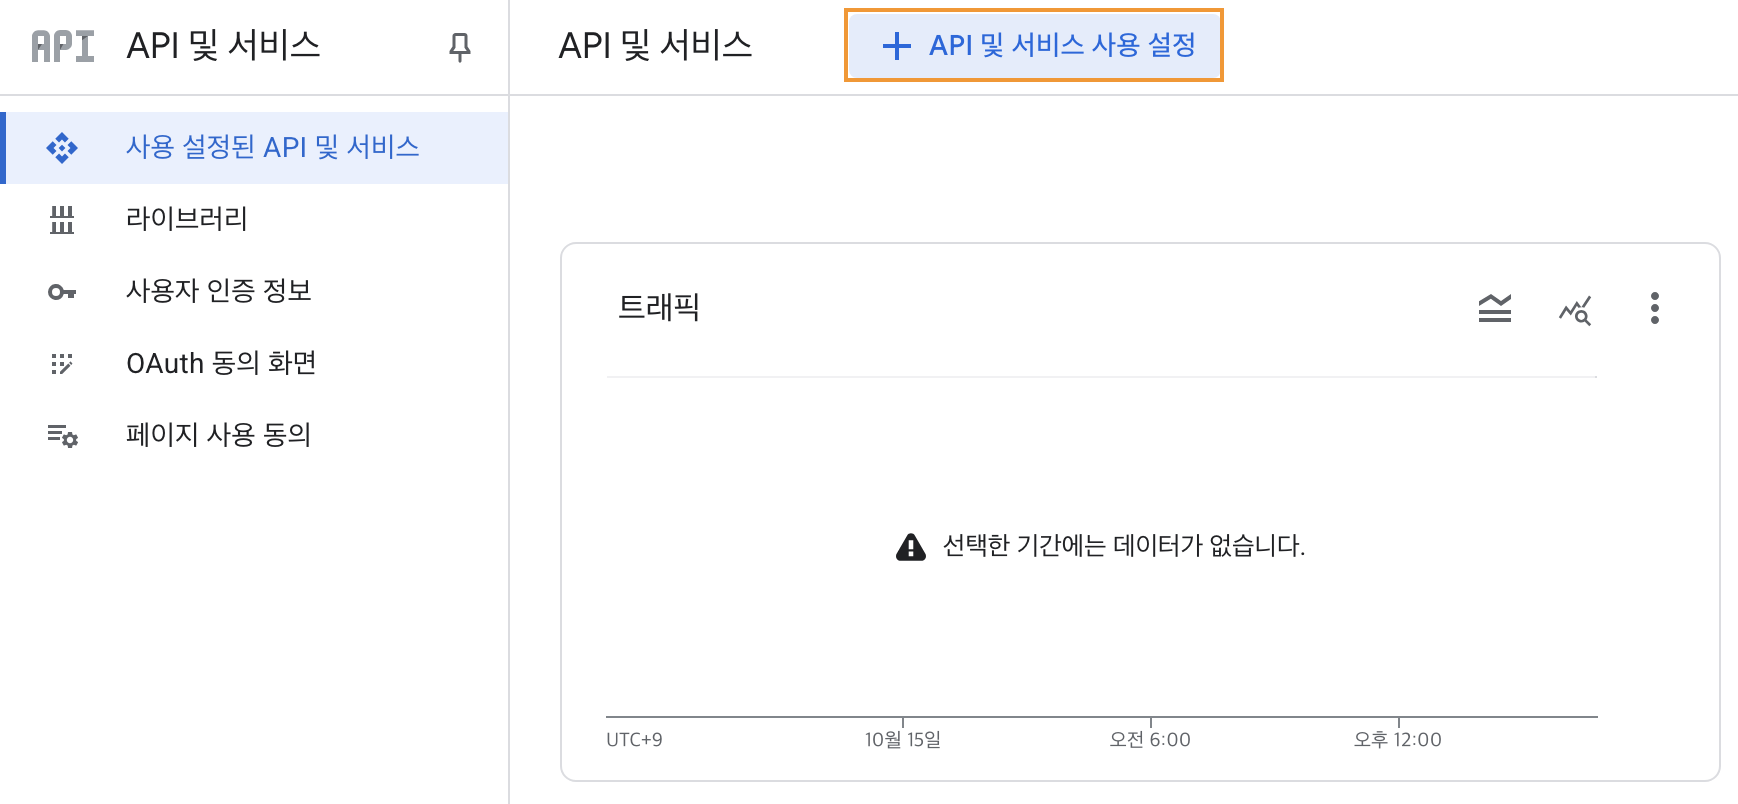Toggle the 트래픽 chart legend icon

pyautogui.click(x=1494, y=309)
